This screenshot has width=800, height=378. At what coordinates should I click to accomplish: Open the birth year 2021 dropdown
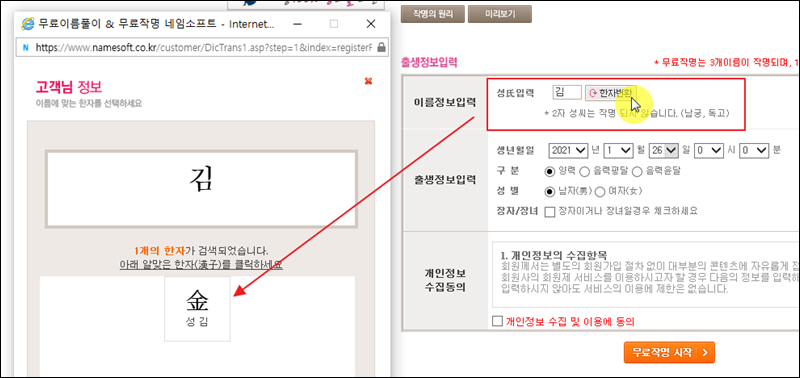pyautogui.click(x=569, y=150)
